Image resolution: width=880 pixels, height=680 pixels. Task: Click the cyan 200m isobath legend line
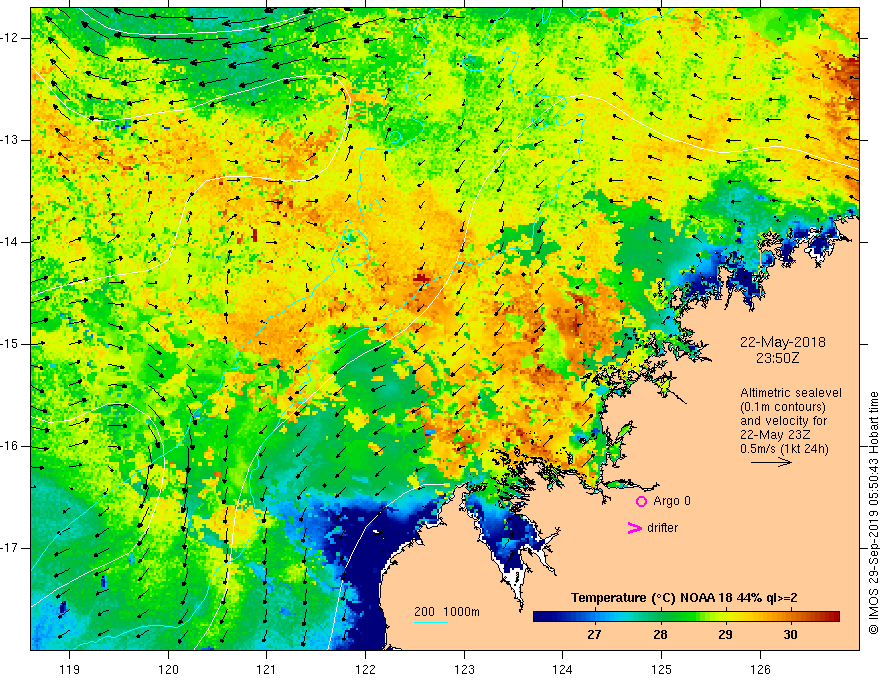tap(431, 622)
